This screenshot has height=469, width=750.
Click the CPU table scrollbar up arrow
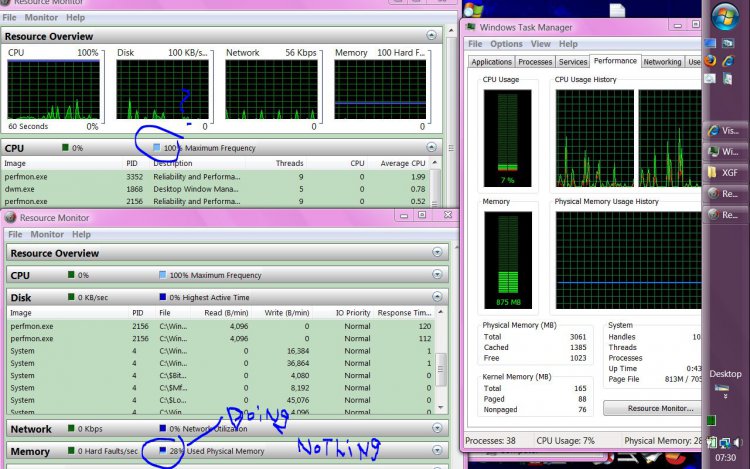click(x=435, y=163)
